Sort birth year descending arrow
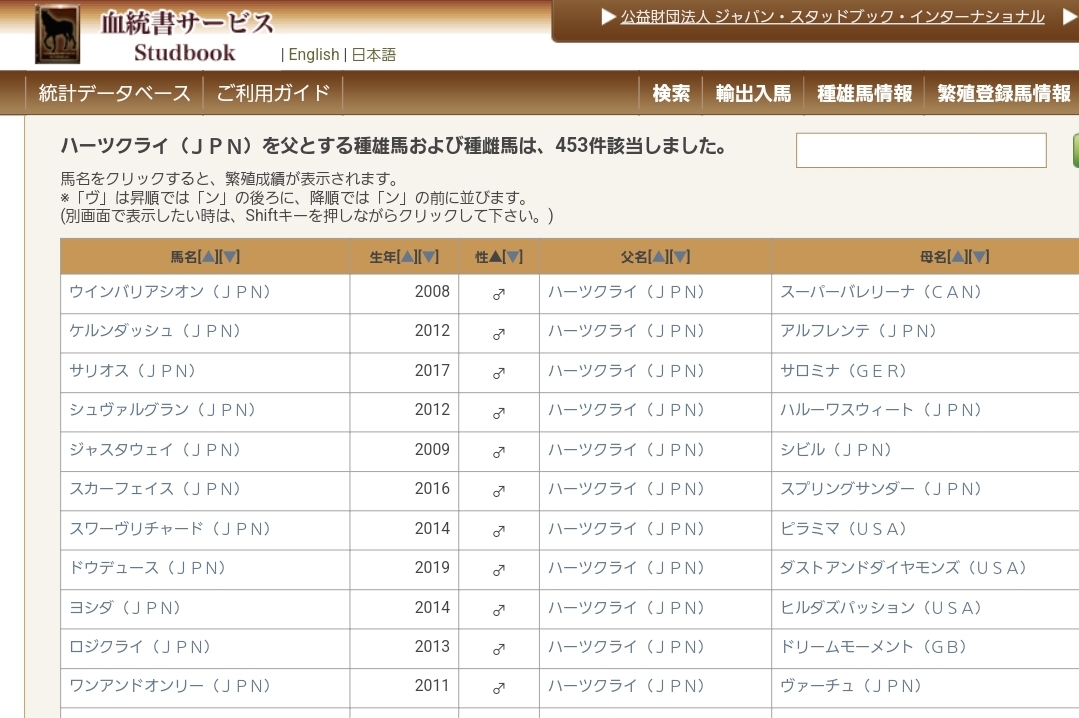This screenshot has height=718, width=1079. tap(429, 257)
